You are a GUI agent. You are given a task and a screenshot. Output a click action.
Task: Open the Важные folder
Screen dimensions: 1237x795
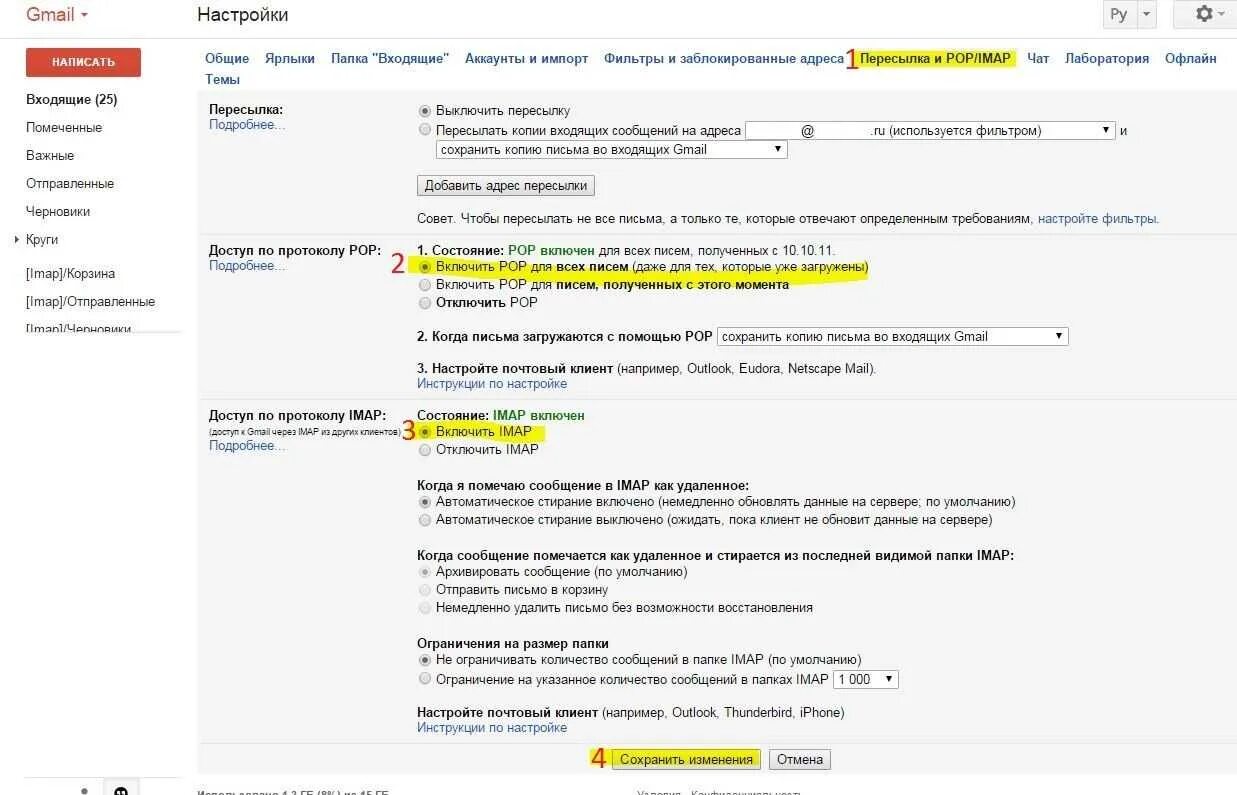pos(50,156)
